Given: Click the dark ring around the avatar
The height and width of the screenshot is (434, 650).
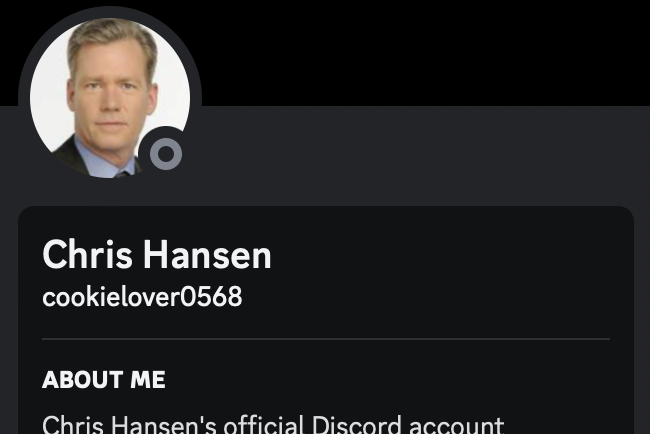Looking at the screenshot, I should tap(110, 12).
